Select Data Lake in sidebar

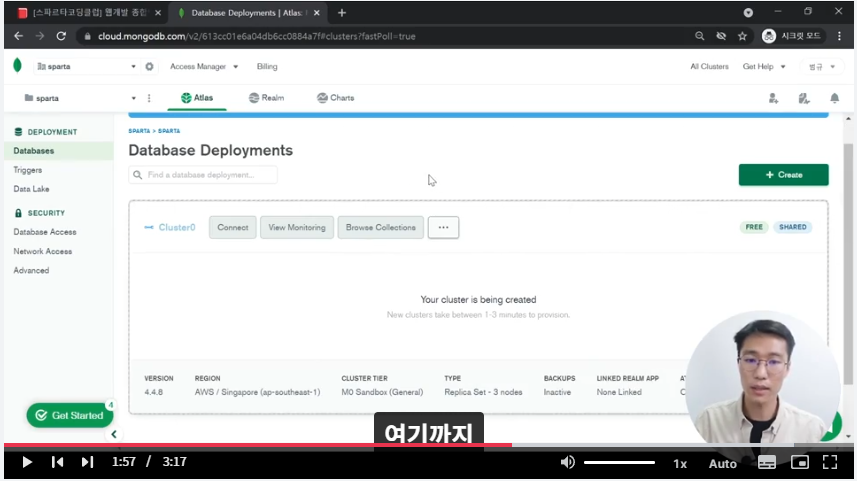[x=31, y=189]
